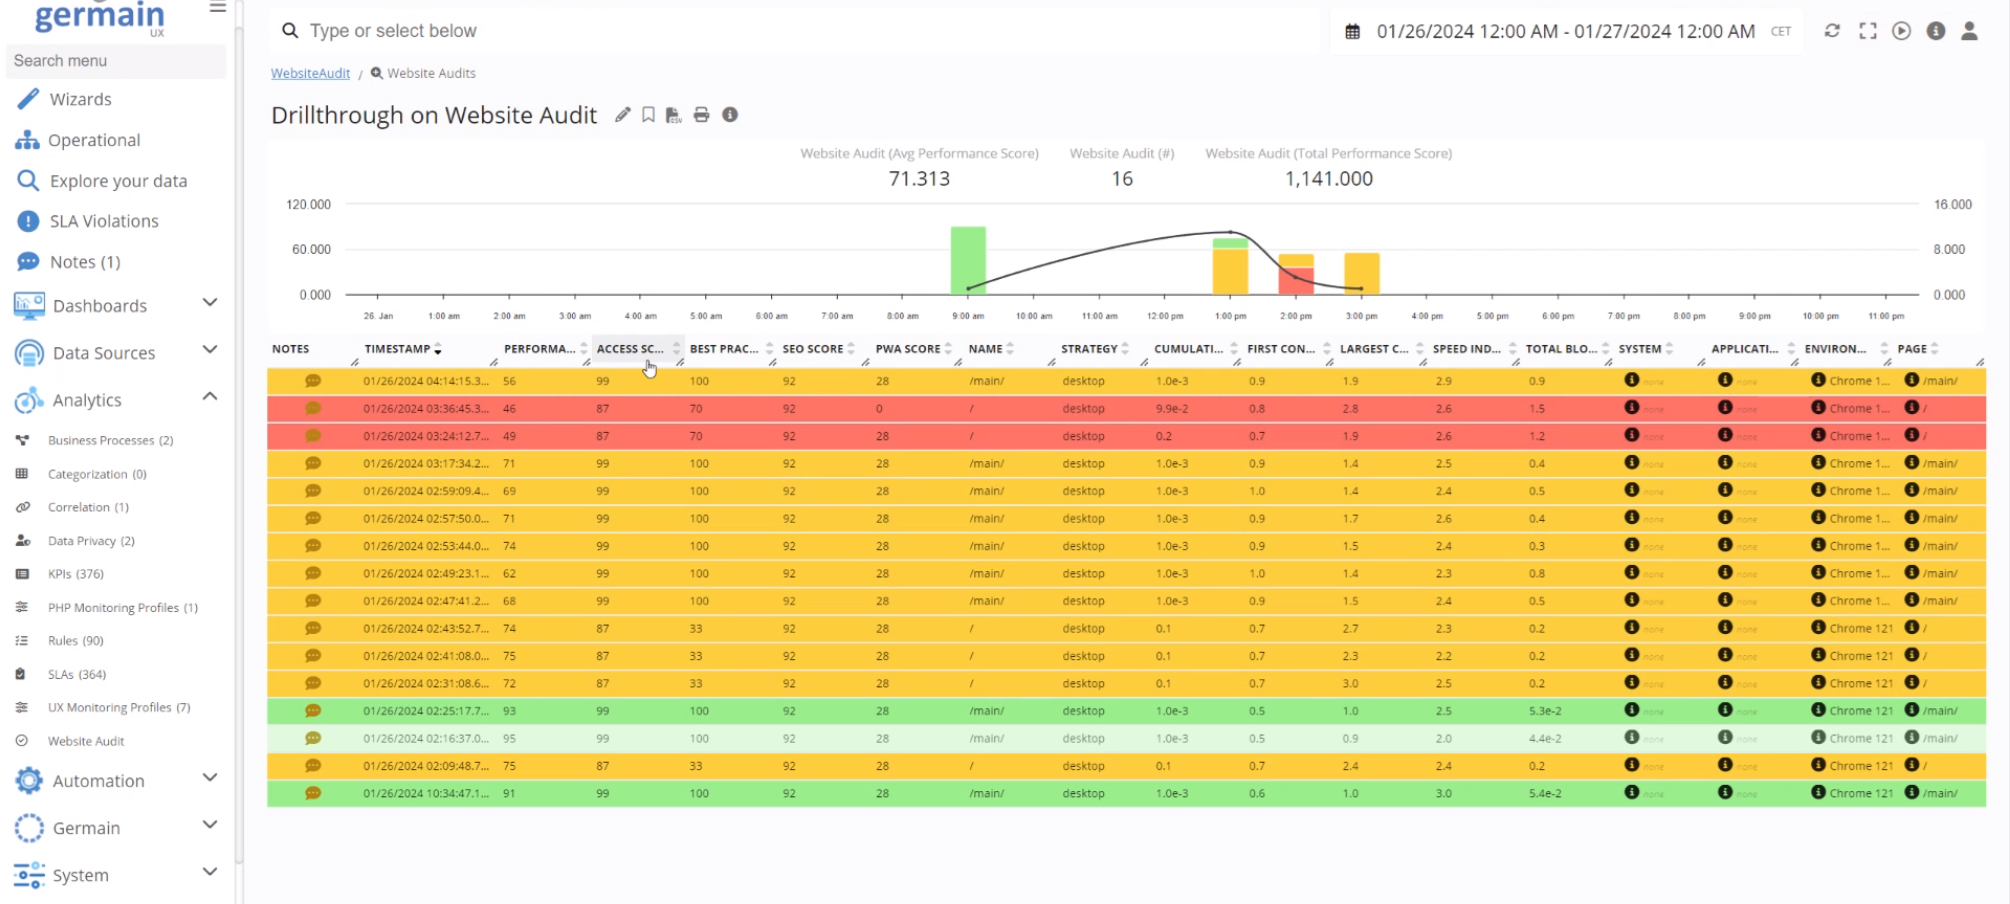The image size is (2010, 904).
Task: Toggle sort direction on TIMESTAMP column
Action: tap(438, 350)
